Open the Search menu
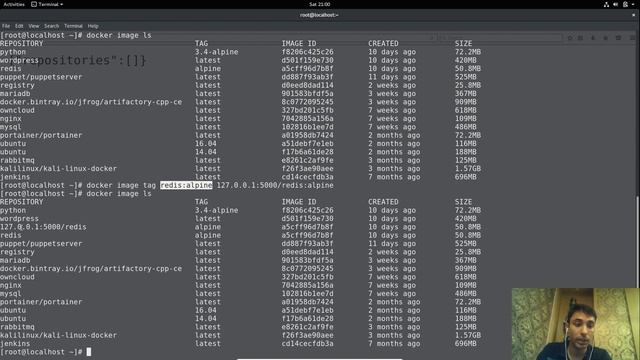The width and height of the screenshot is (640, 360). [51, 26]
